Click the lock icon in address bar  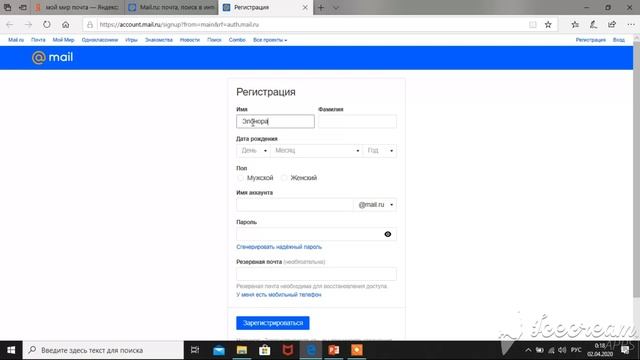click(x=90, y=24)
